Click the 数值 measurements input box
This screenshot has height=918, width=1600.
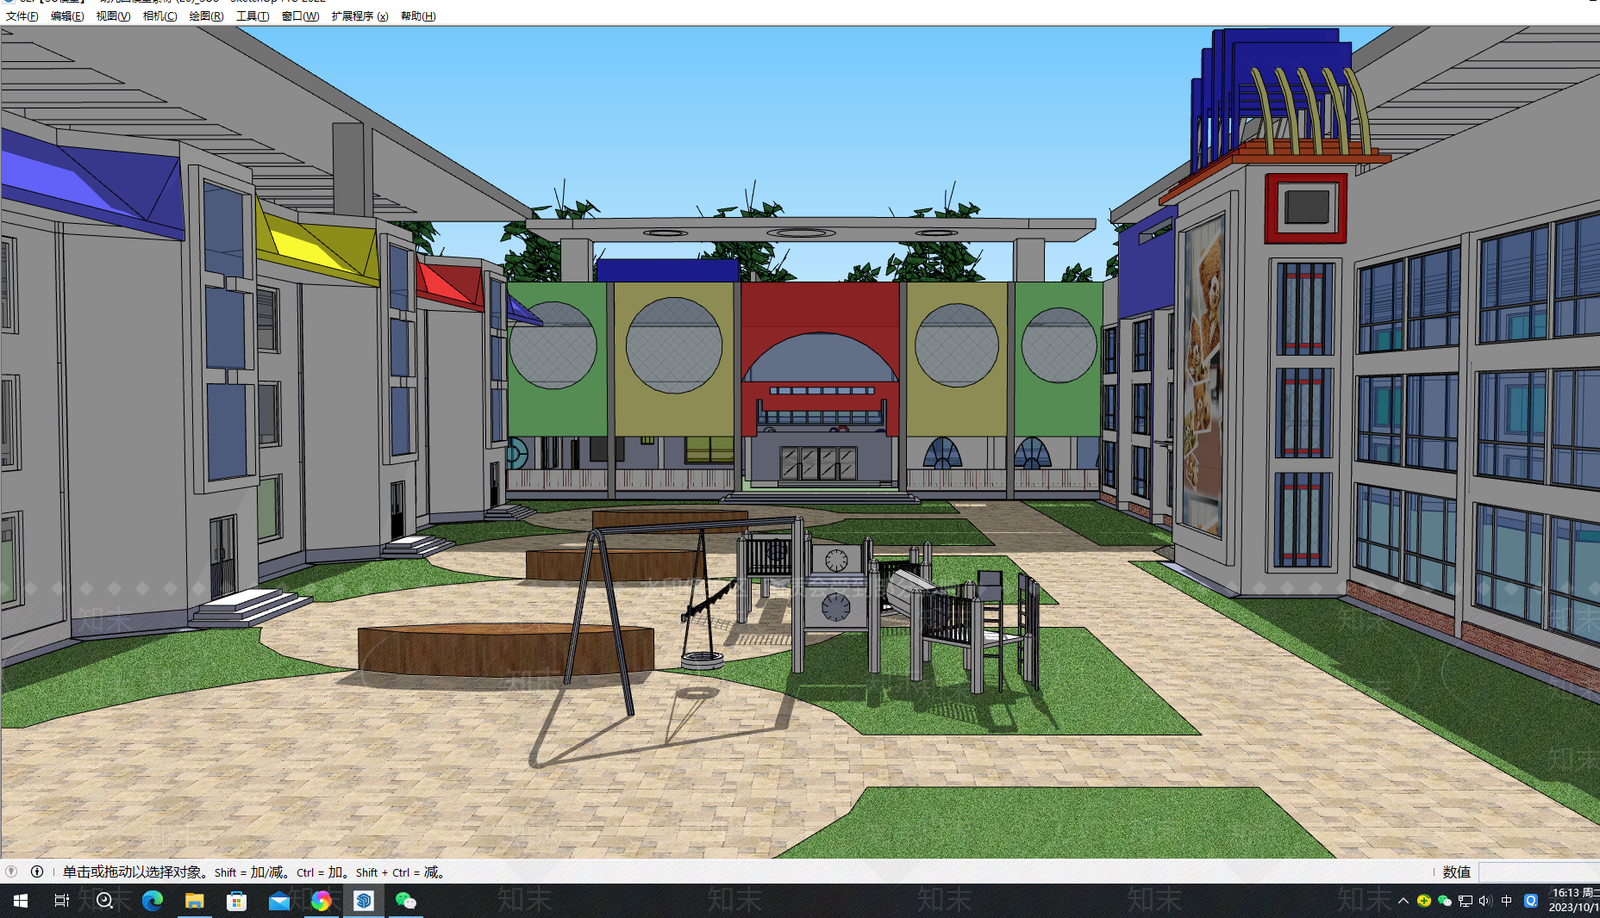point(1539,872)
